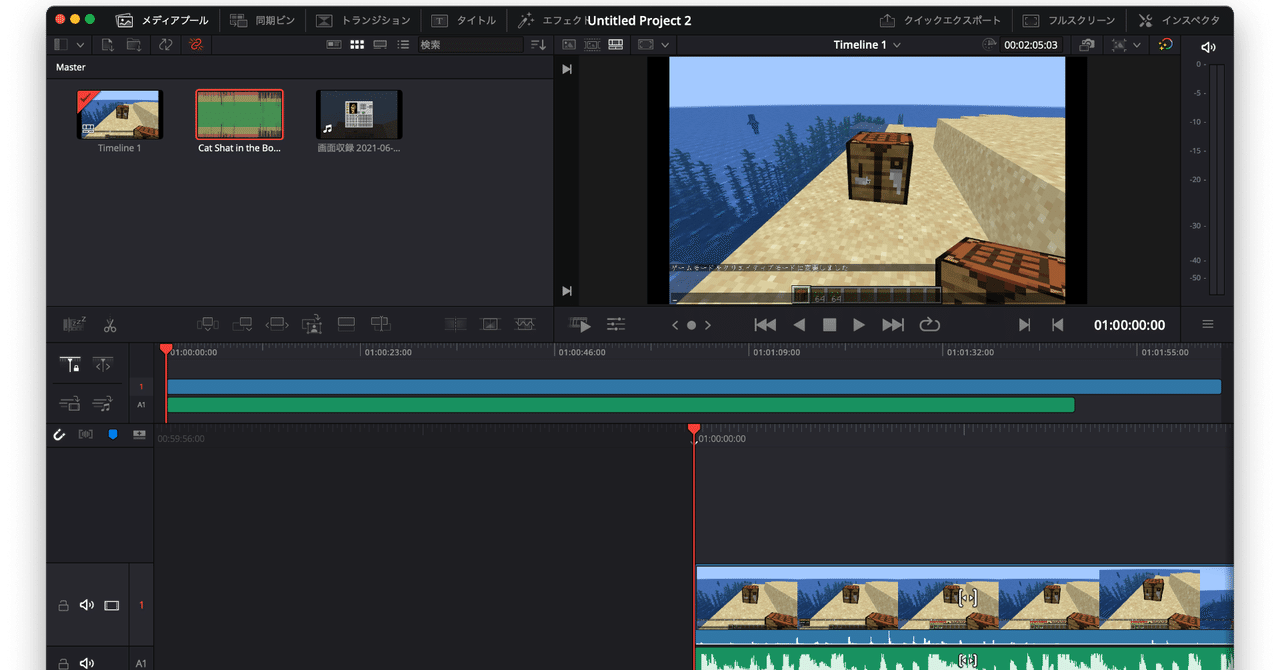Enable the audio scrubbing toggle
Viewport: 1280px width, 670px height.
(86, 434)
